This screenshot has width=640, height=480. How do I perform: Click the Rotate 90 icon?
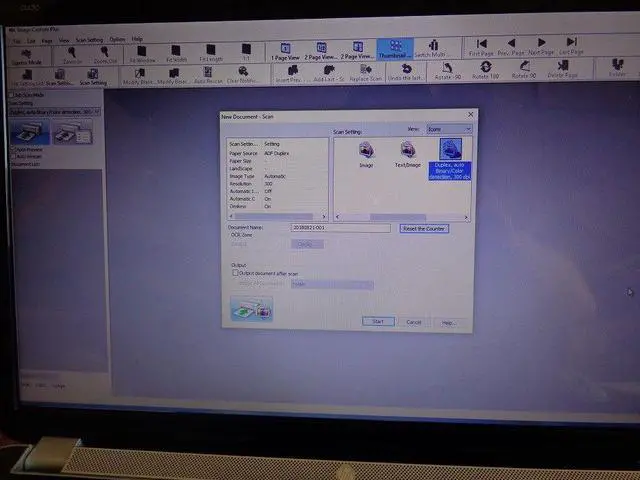[524, 70]
